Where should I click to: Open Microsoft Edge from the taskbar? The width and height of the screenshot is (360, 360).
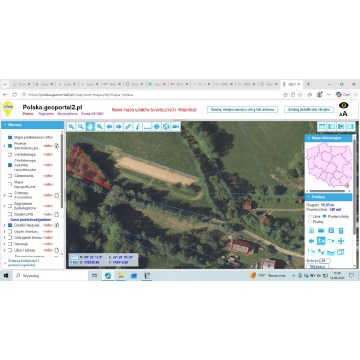[108, 276]
